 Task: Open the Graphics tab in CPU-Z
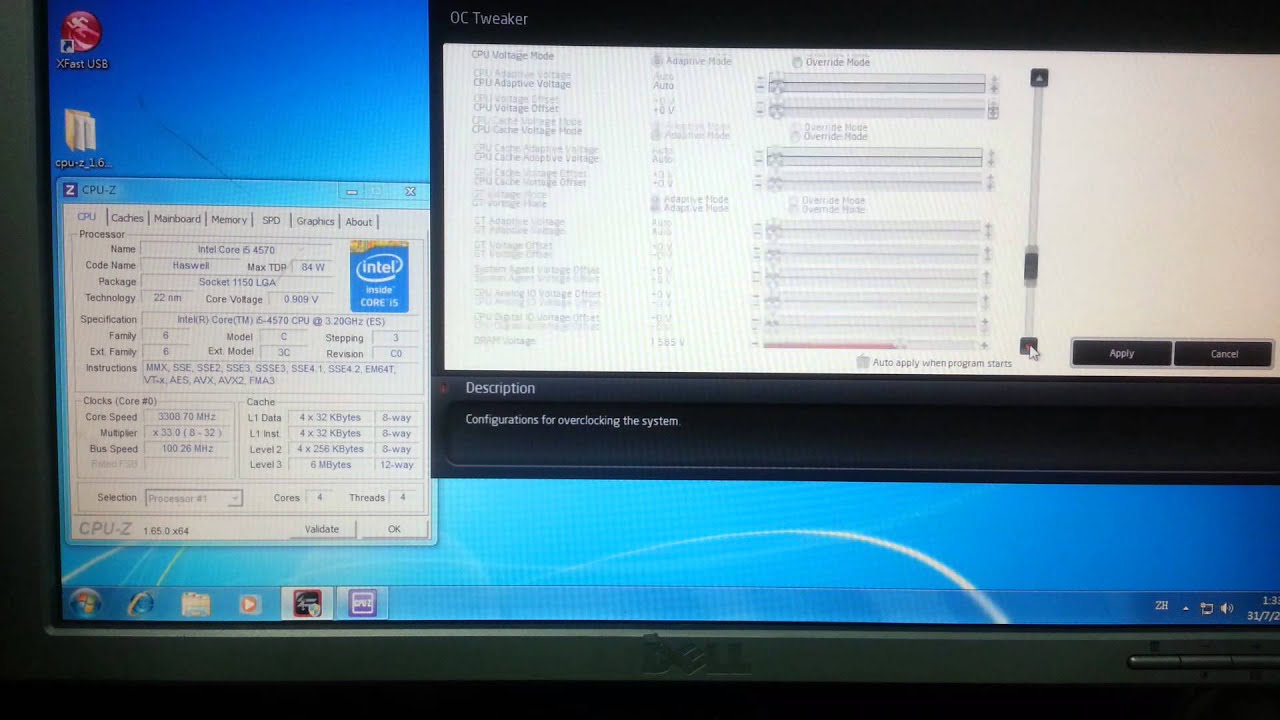[315, 221]
